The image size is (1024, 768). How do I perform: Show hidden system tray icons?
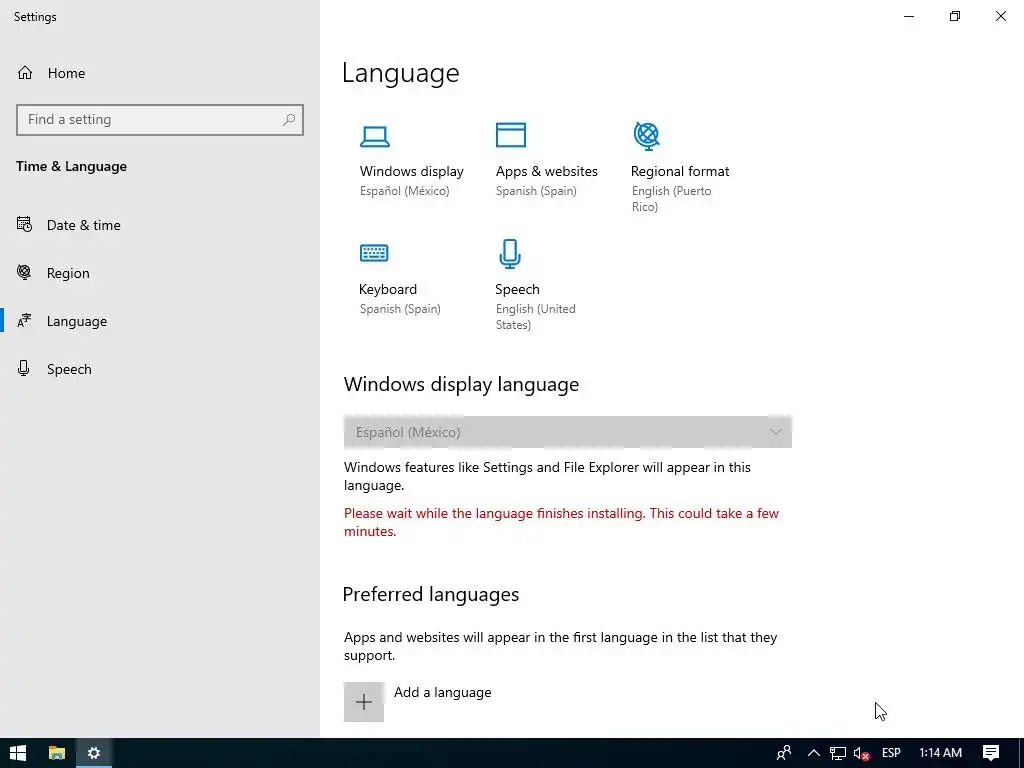pos(814,753)
